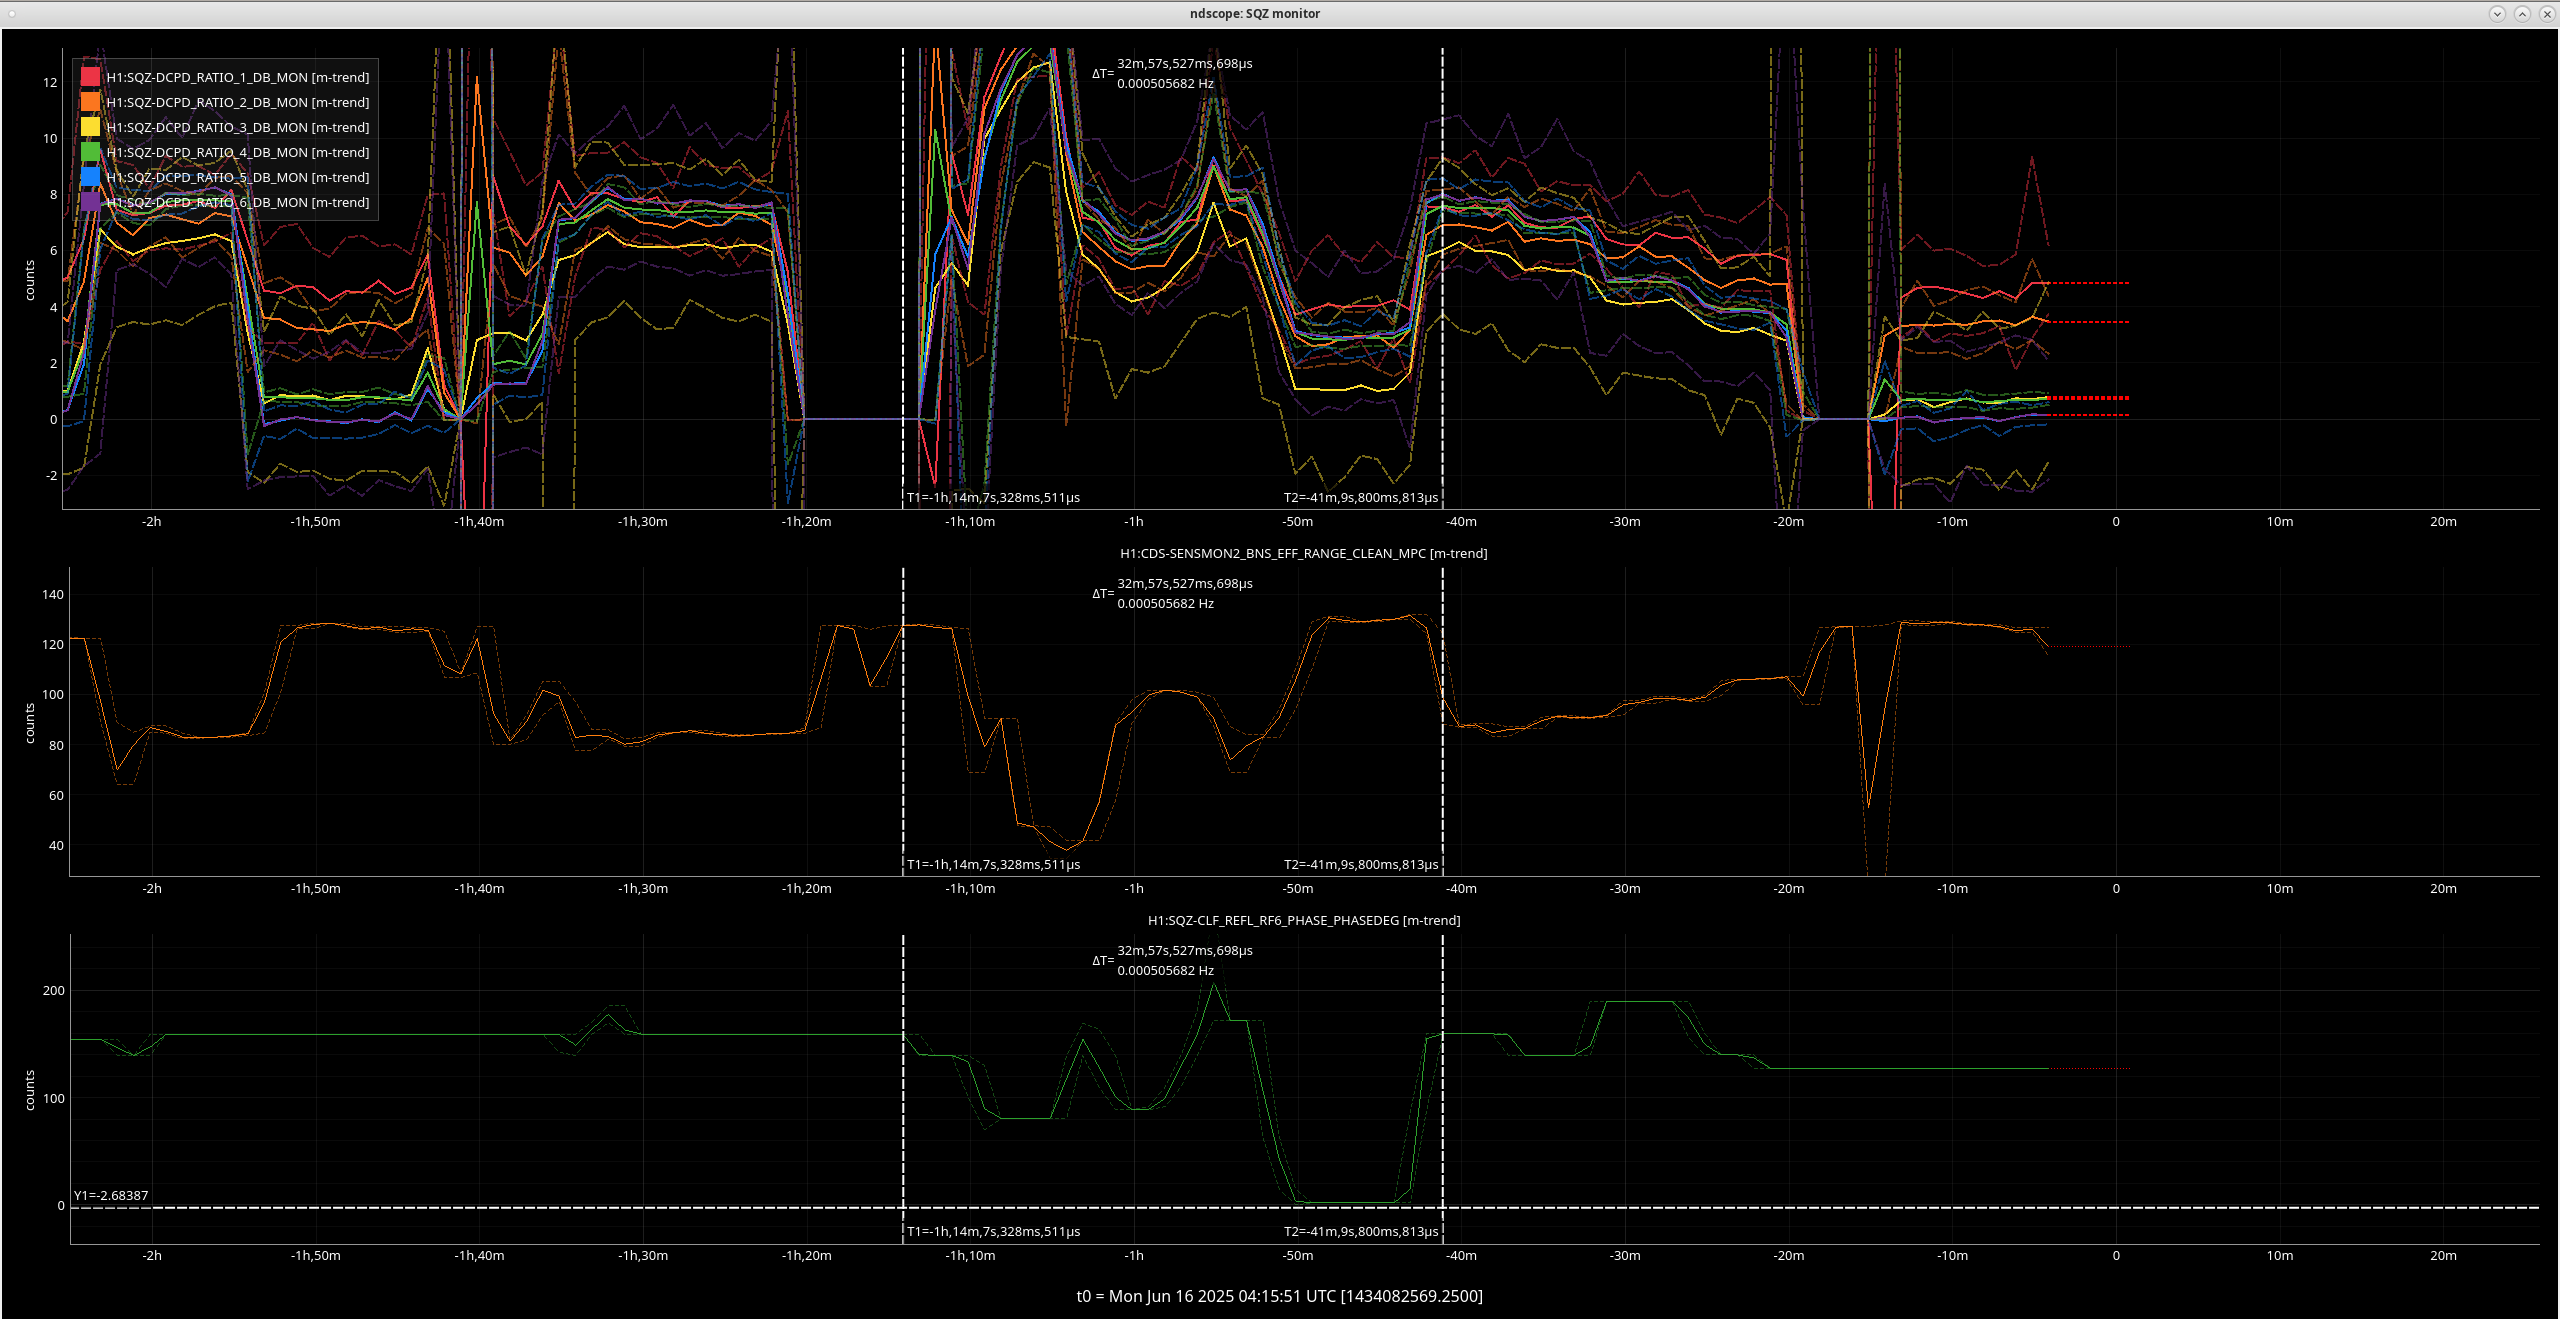Click the ΔT readout in top plot
The width and height of the screenshot is (2560, 1319).
click(1172, 73)
